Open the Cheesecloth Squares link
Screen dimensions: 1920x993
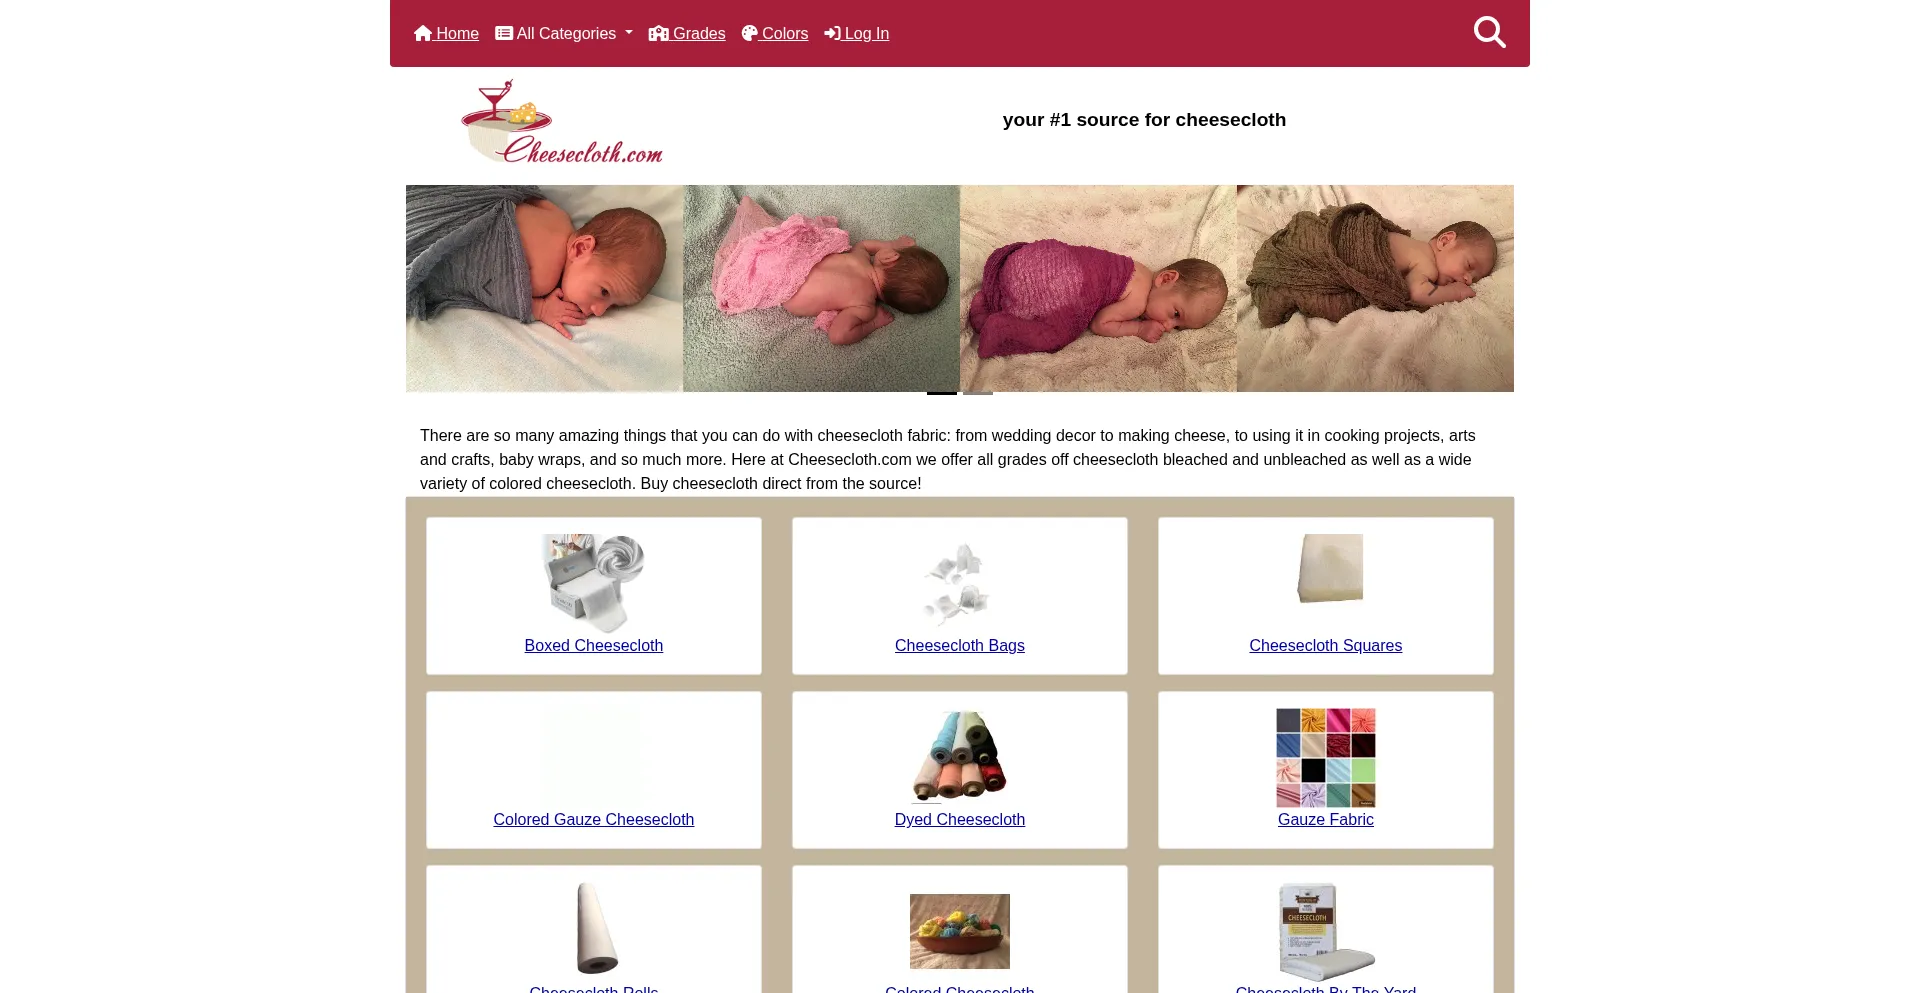click(x=1326, y=646)
